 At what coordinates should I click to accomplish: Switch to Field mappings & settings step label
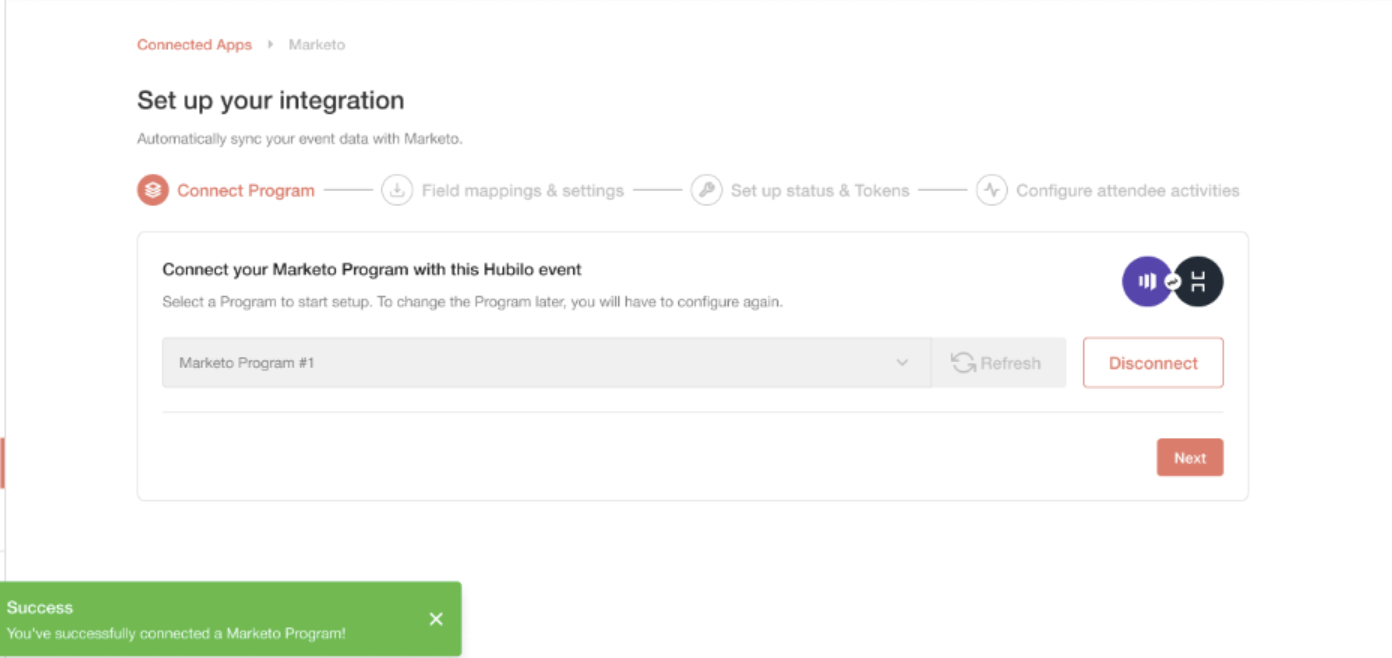(x=523, y=190)
